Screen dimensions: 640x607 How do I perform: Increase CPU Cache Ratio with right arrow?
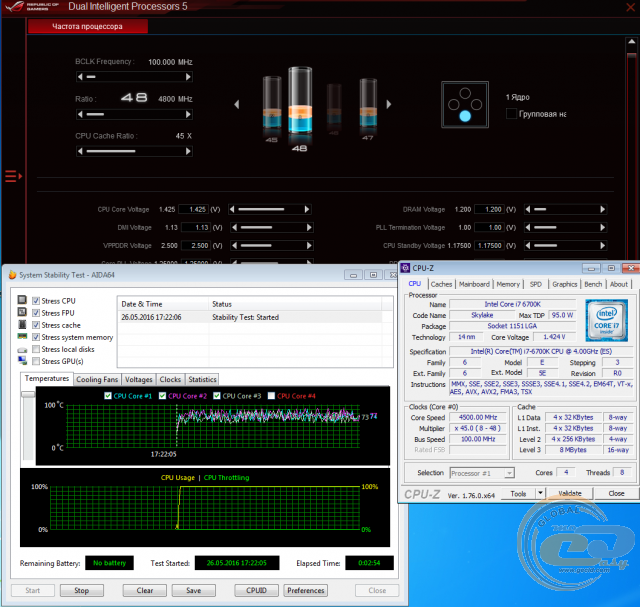coord(188,151)
